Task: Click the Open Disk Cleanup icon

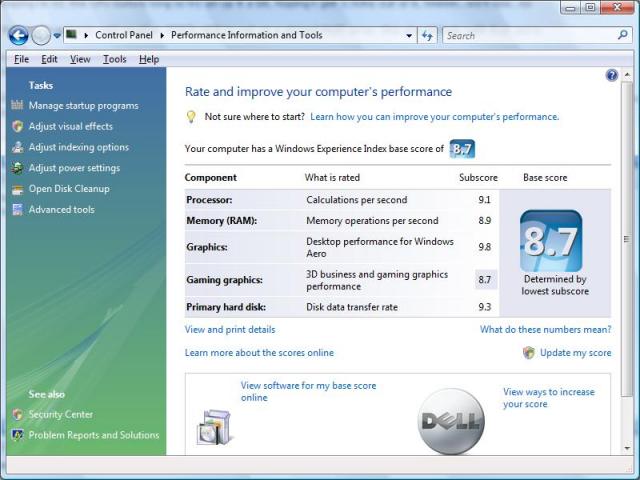Action: (x=17, y=189)
